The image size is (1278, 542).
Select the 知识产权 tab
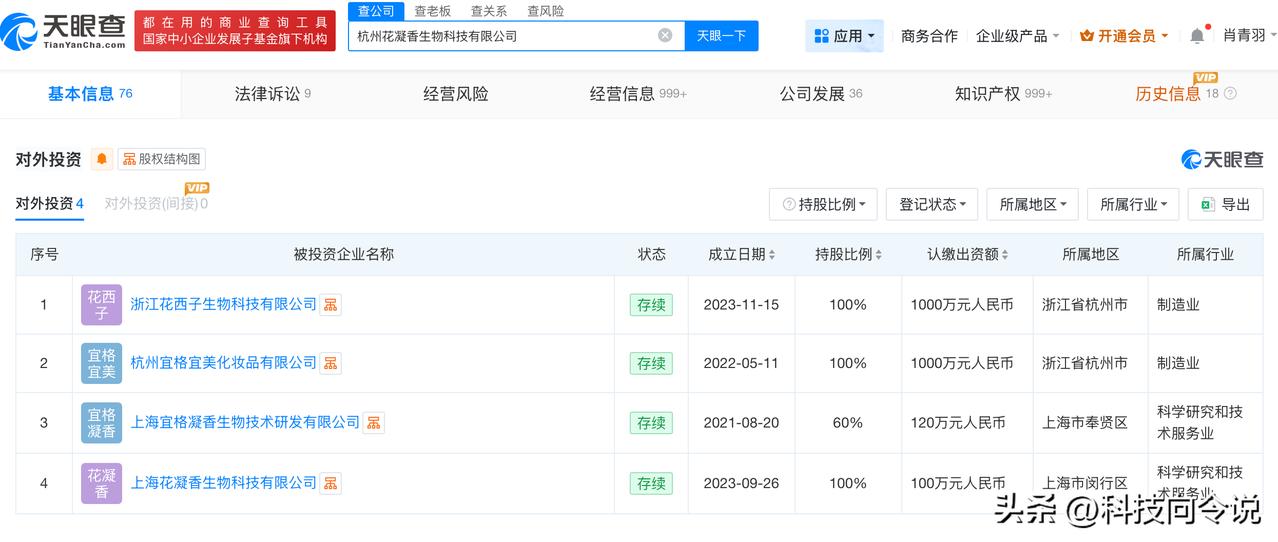pos(1003,94)
